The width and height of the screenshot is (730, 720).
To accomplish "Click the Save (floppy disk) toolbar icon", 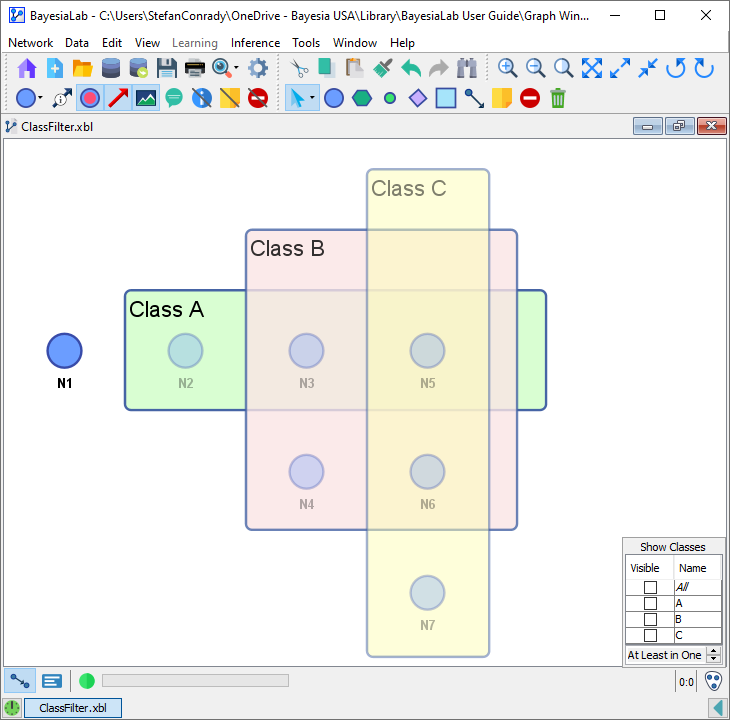I will (167, 68).
